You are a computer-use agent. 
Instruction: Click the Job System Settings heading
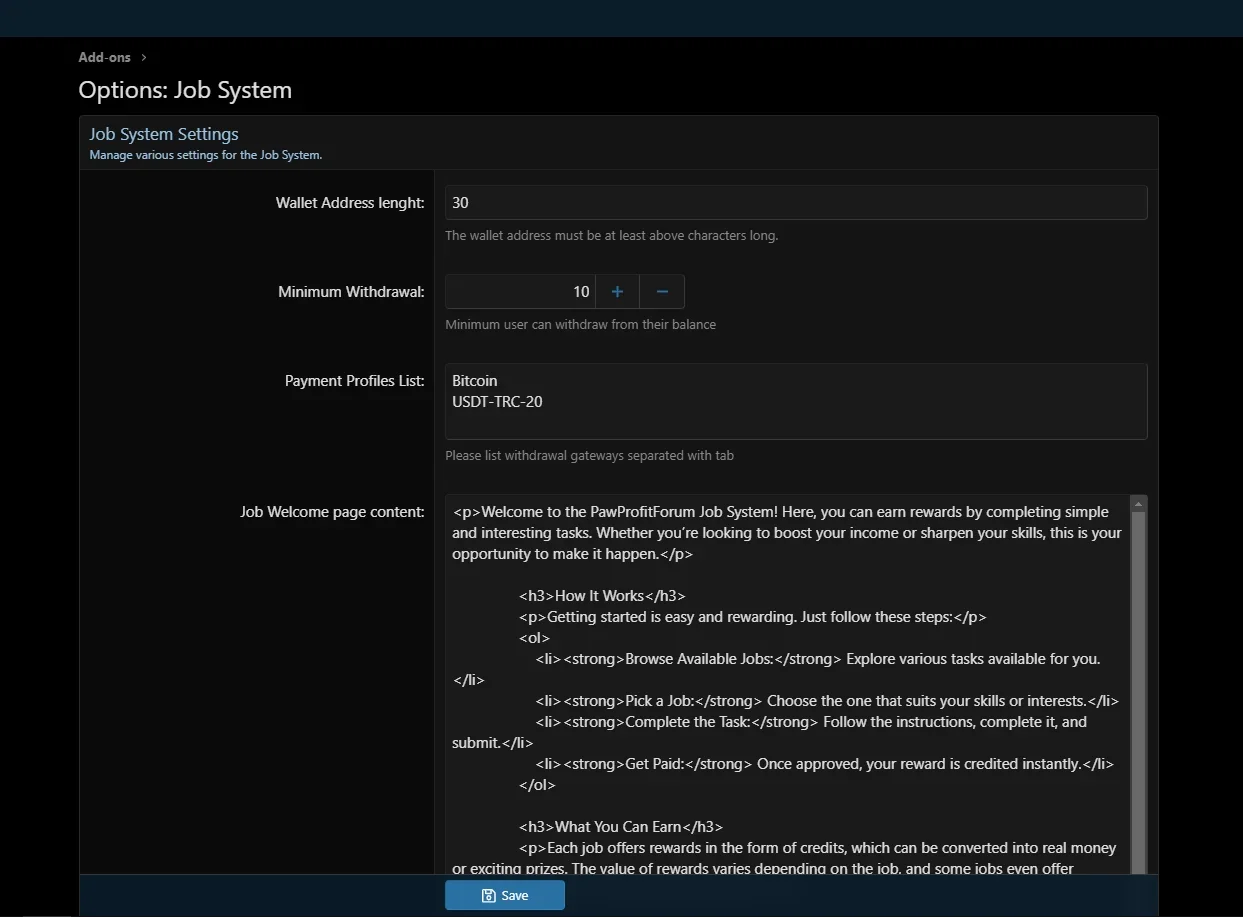(x=164, y=134)
